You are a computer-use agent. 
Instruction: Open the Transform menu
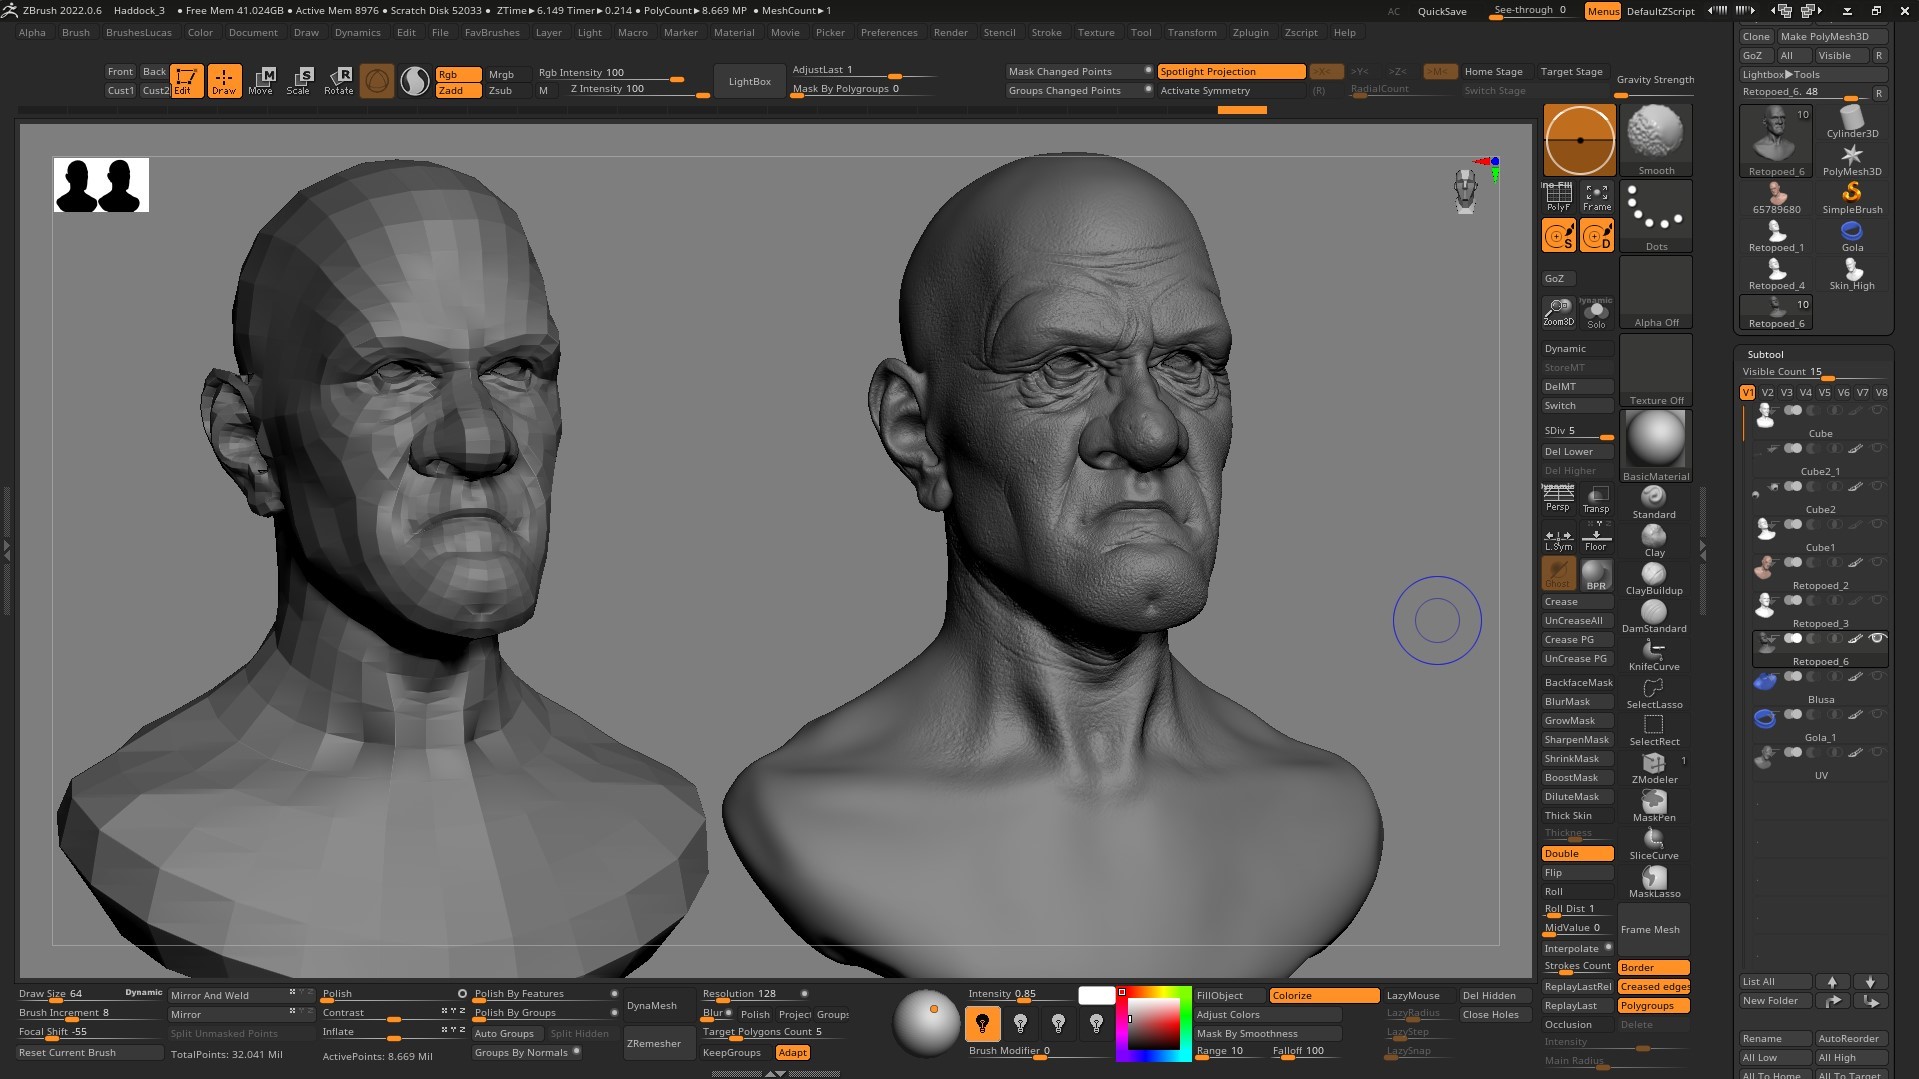point(1192,32)
